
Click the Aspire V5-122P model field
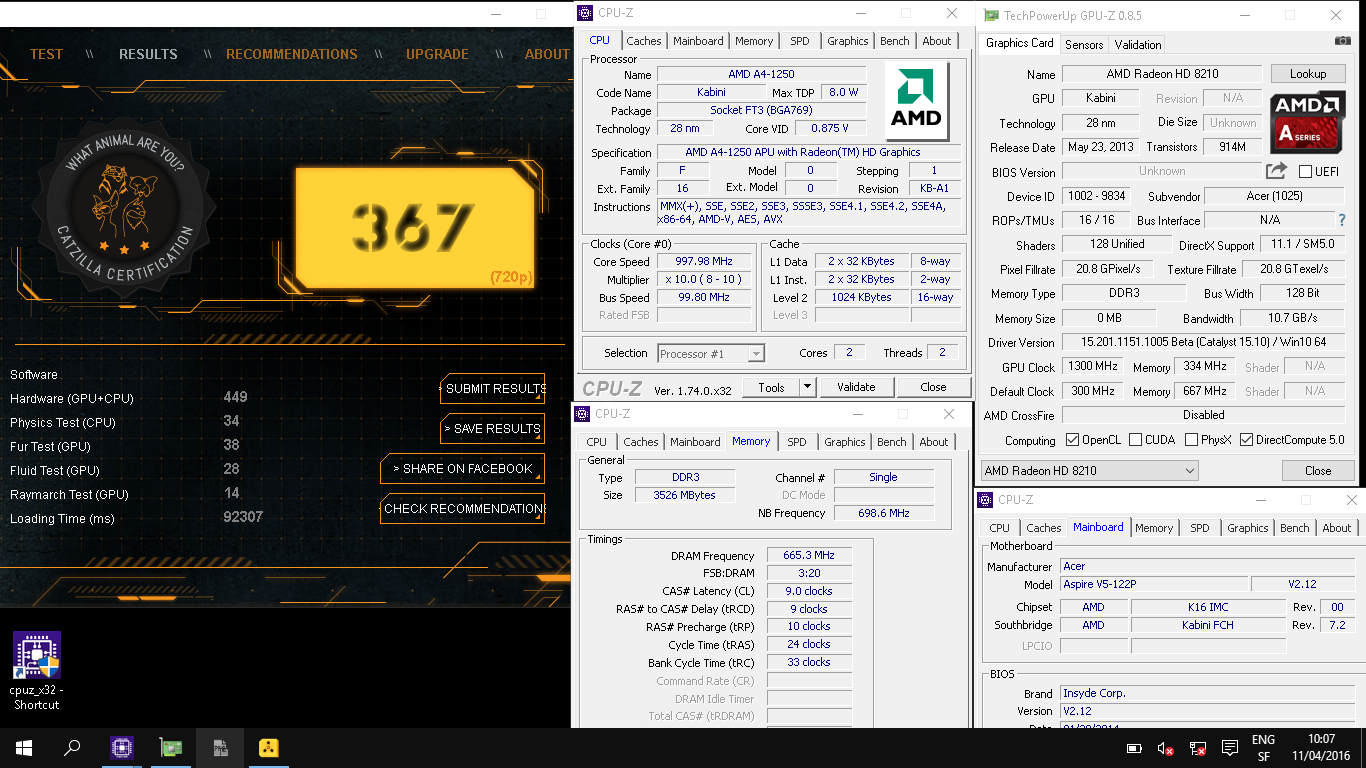point(1153,584)
